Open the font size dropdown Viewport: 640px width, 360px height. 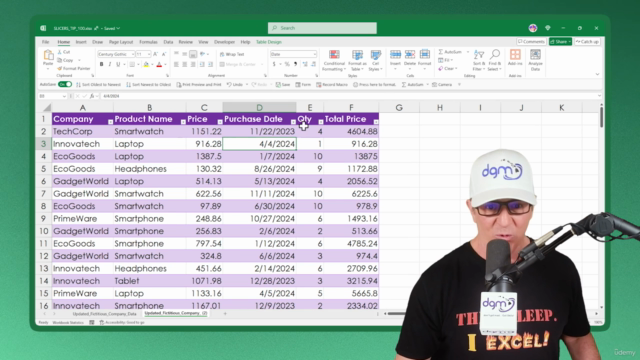click(149, 54)
